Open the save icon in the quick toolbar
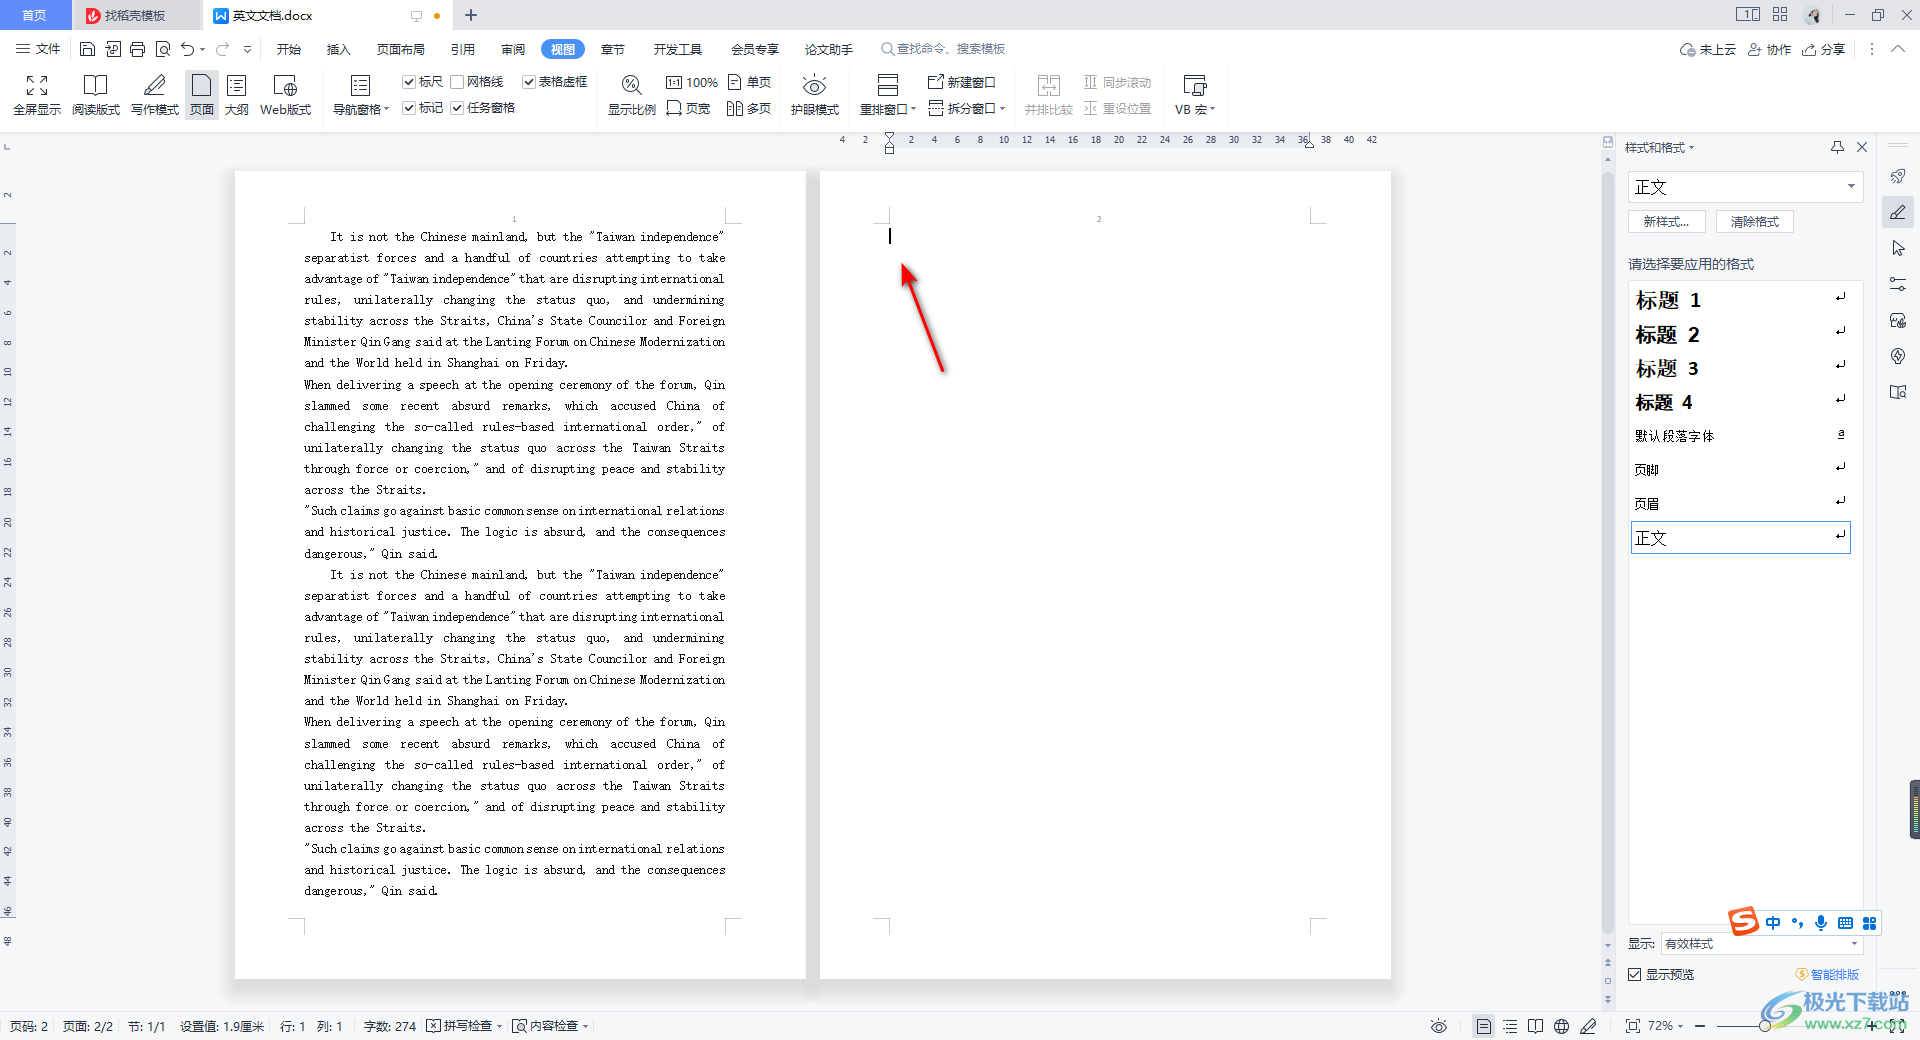The height and width of the screenshot is (1040, 1920). tap(88, 49)
